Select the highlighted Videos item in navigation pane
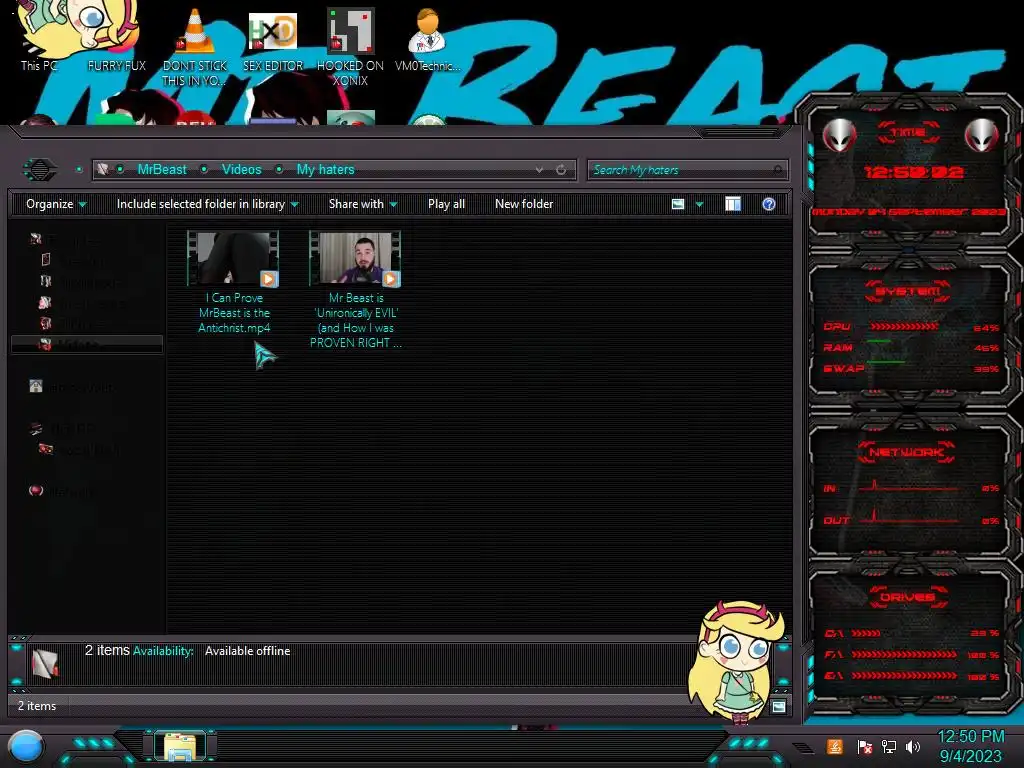 pos(87,344)
